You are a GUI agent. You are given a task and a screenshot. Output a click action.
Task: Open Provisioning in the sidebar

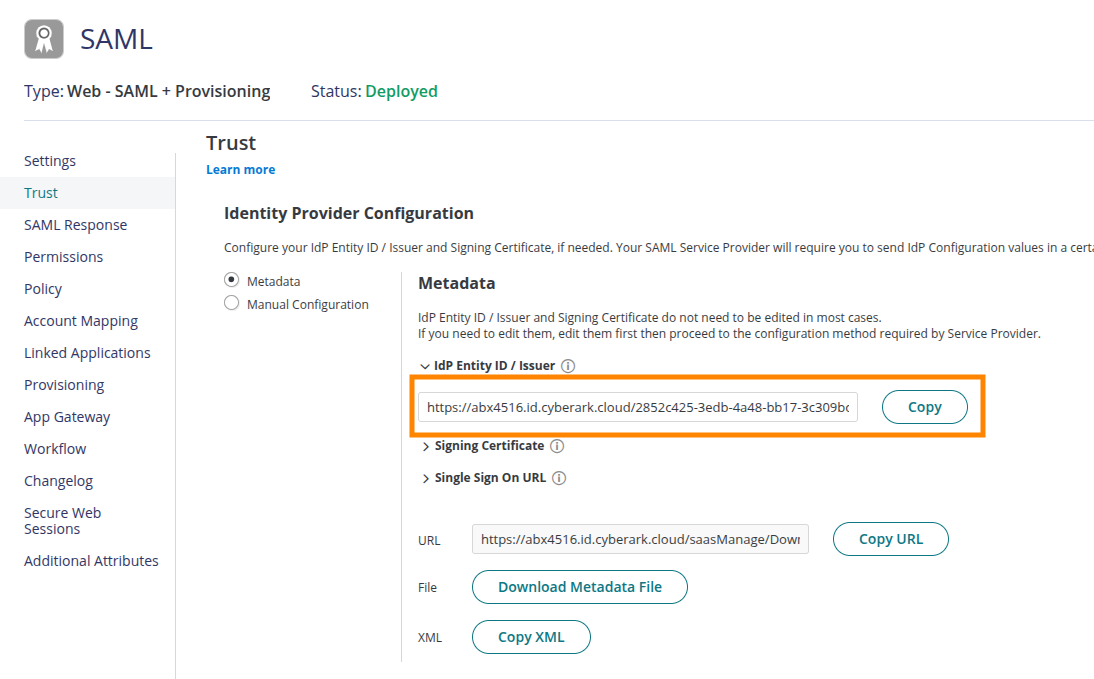[64, 385]
